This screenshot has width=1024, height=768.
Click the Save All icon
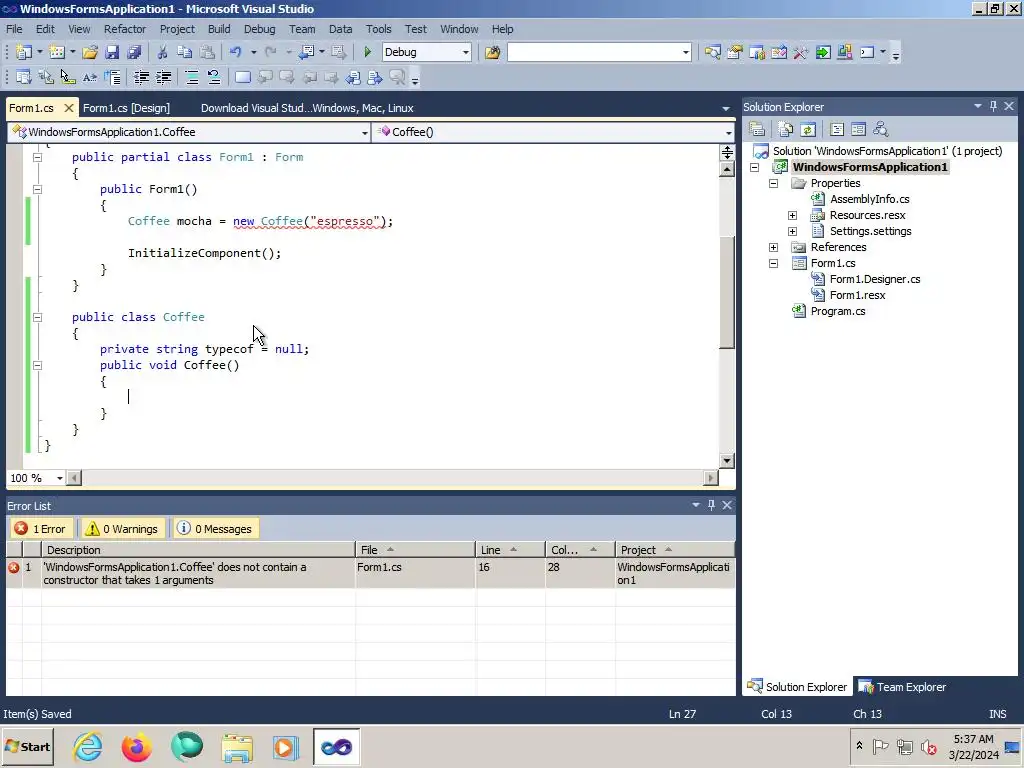tap(135, 52)
